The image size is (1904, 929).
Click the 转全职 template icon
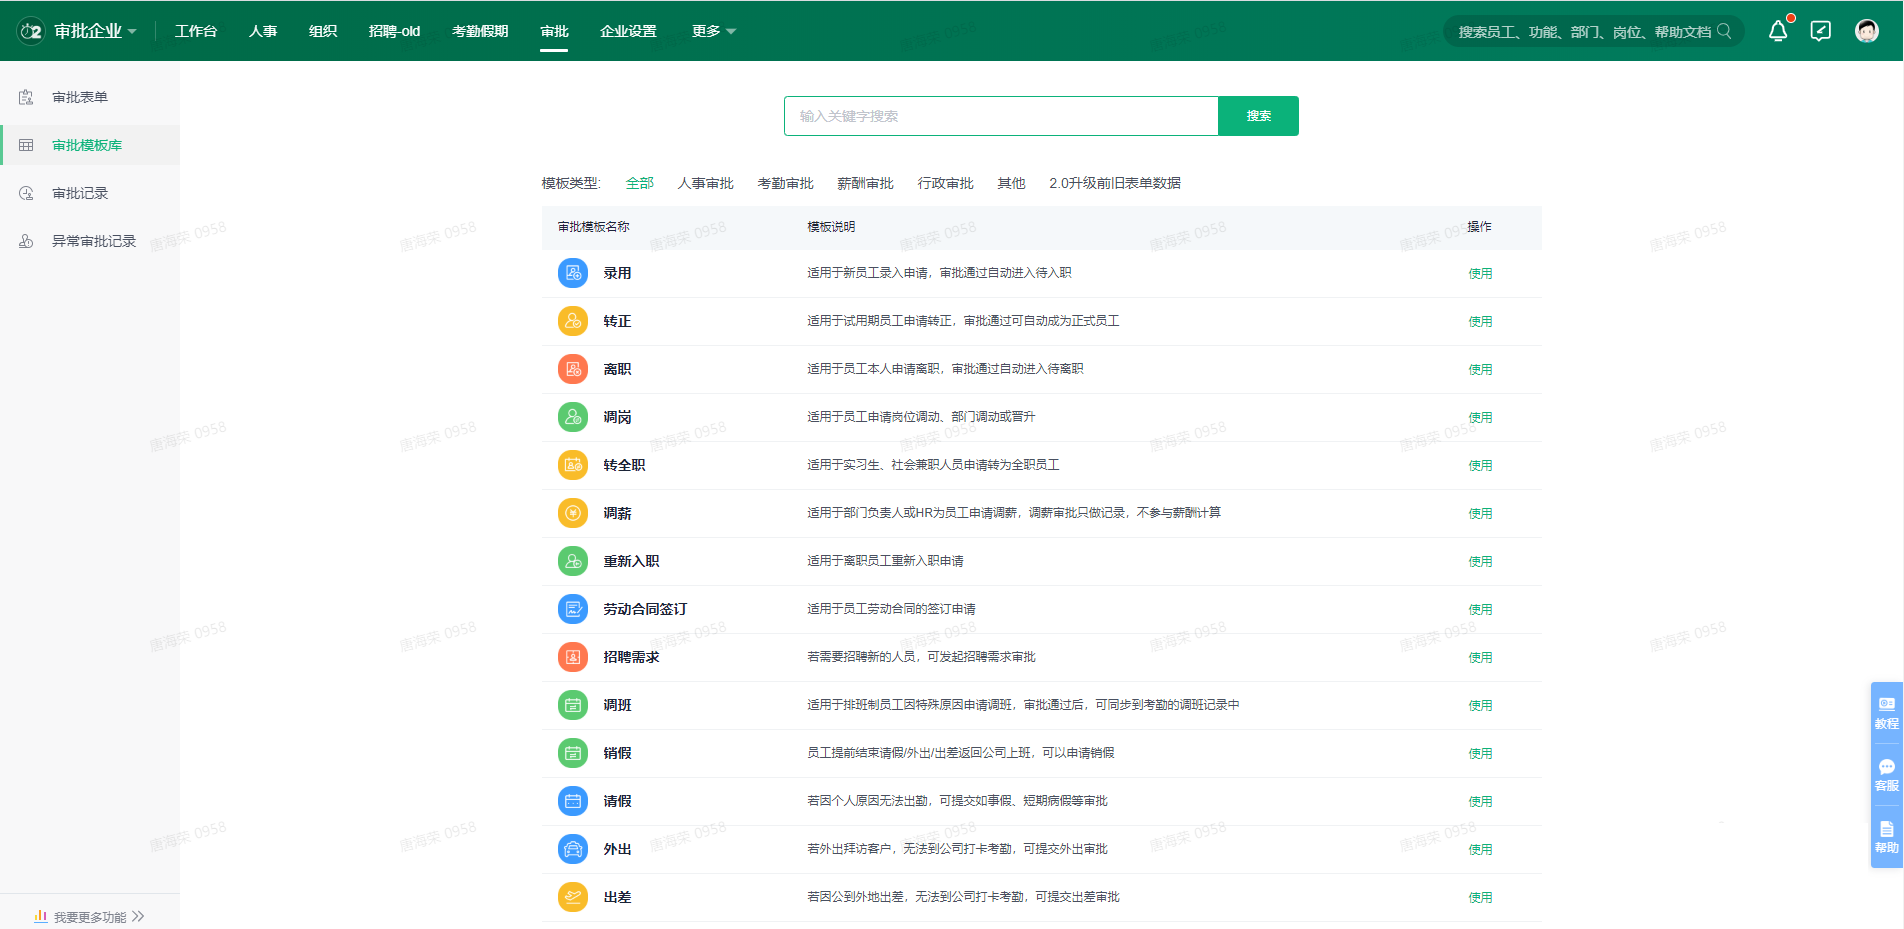point(573,465)
